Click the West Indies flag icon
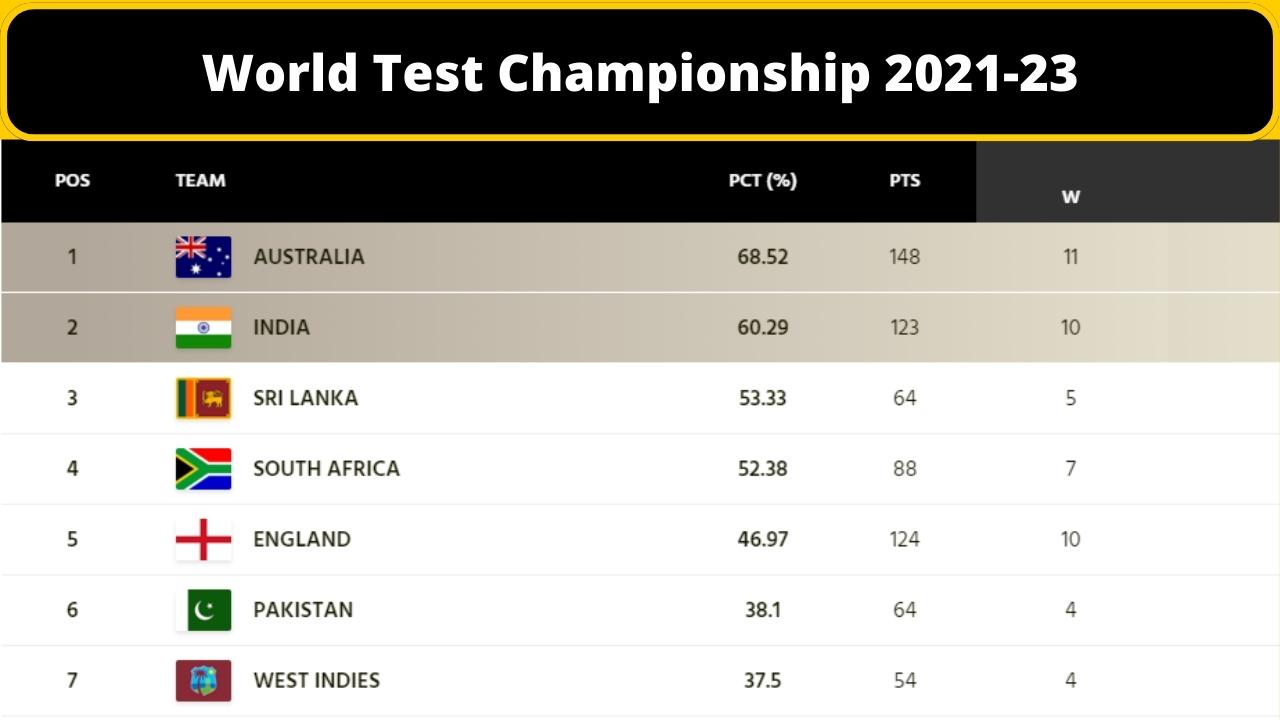This screenshot has width=1280, height=720. click(203, 680)
